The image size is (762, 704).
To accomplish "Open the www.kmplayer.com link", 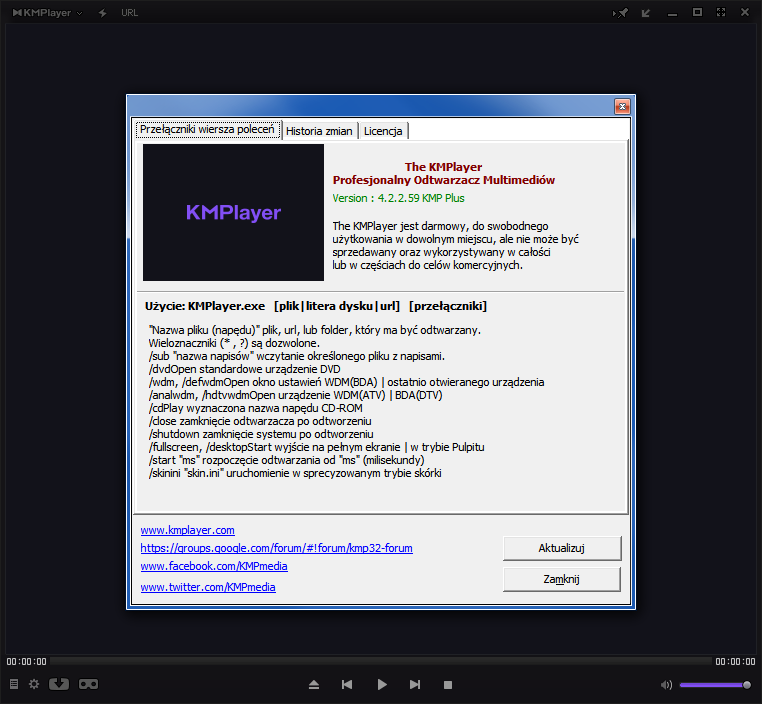I will click(188, 530).
